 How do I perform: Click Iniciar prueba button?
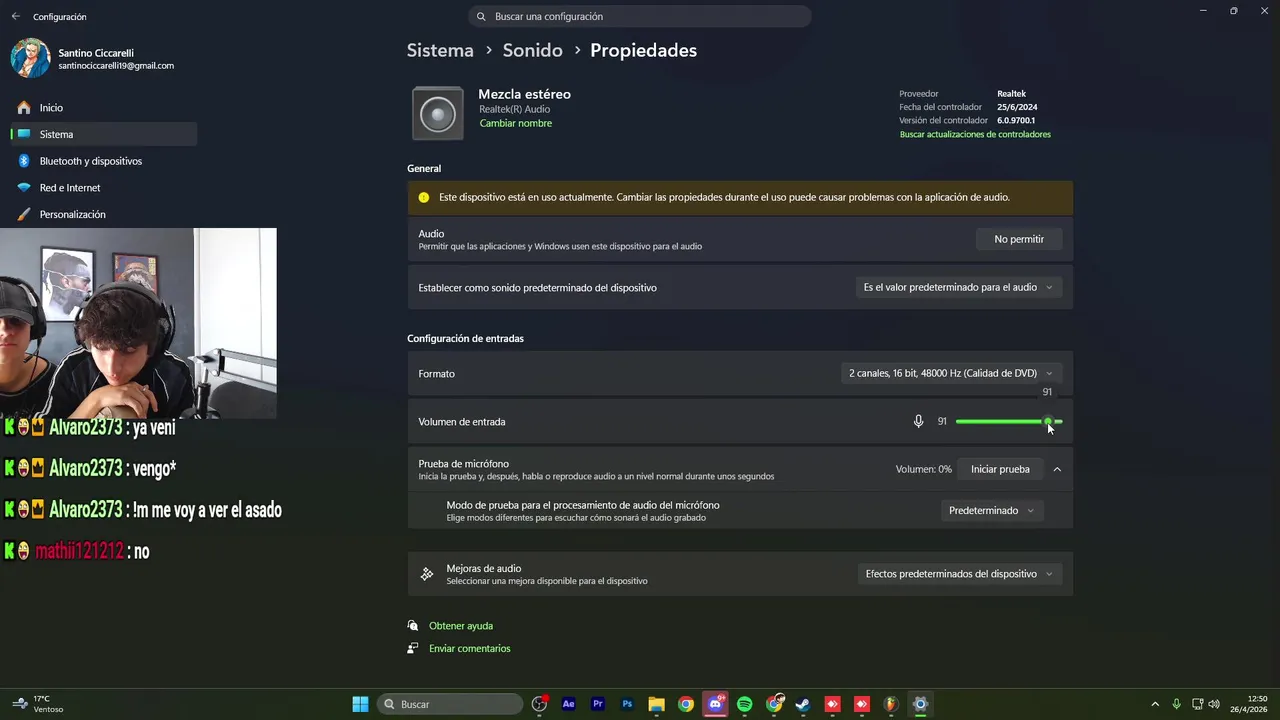(1000, 469)
